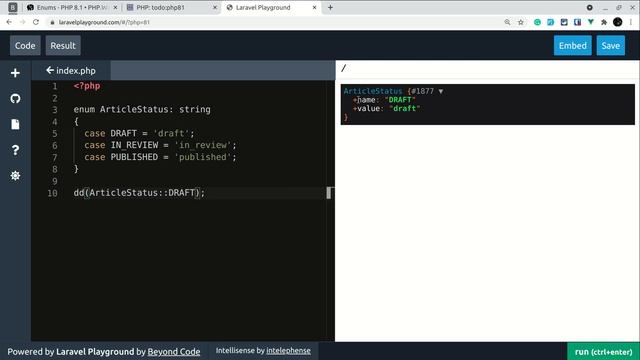This screenshot has height=360, width=640.
Task: Open the Beyond Code link
Action: click(x=173, y=351)
